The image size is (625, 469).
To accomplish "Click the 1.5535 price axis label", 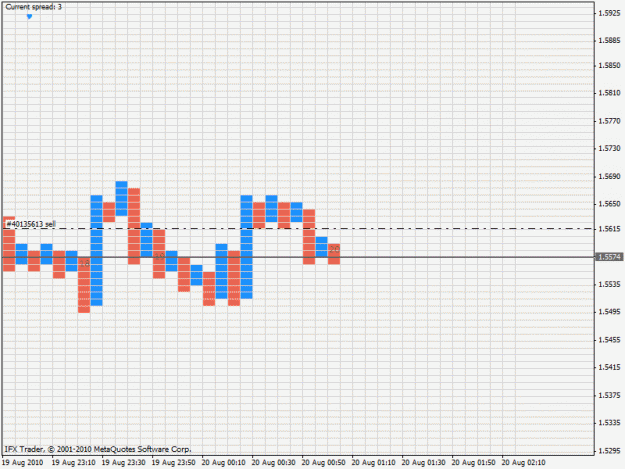I will (609, 284).
